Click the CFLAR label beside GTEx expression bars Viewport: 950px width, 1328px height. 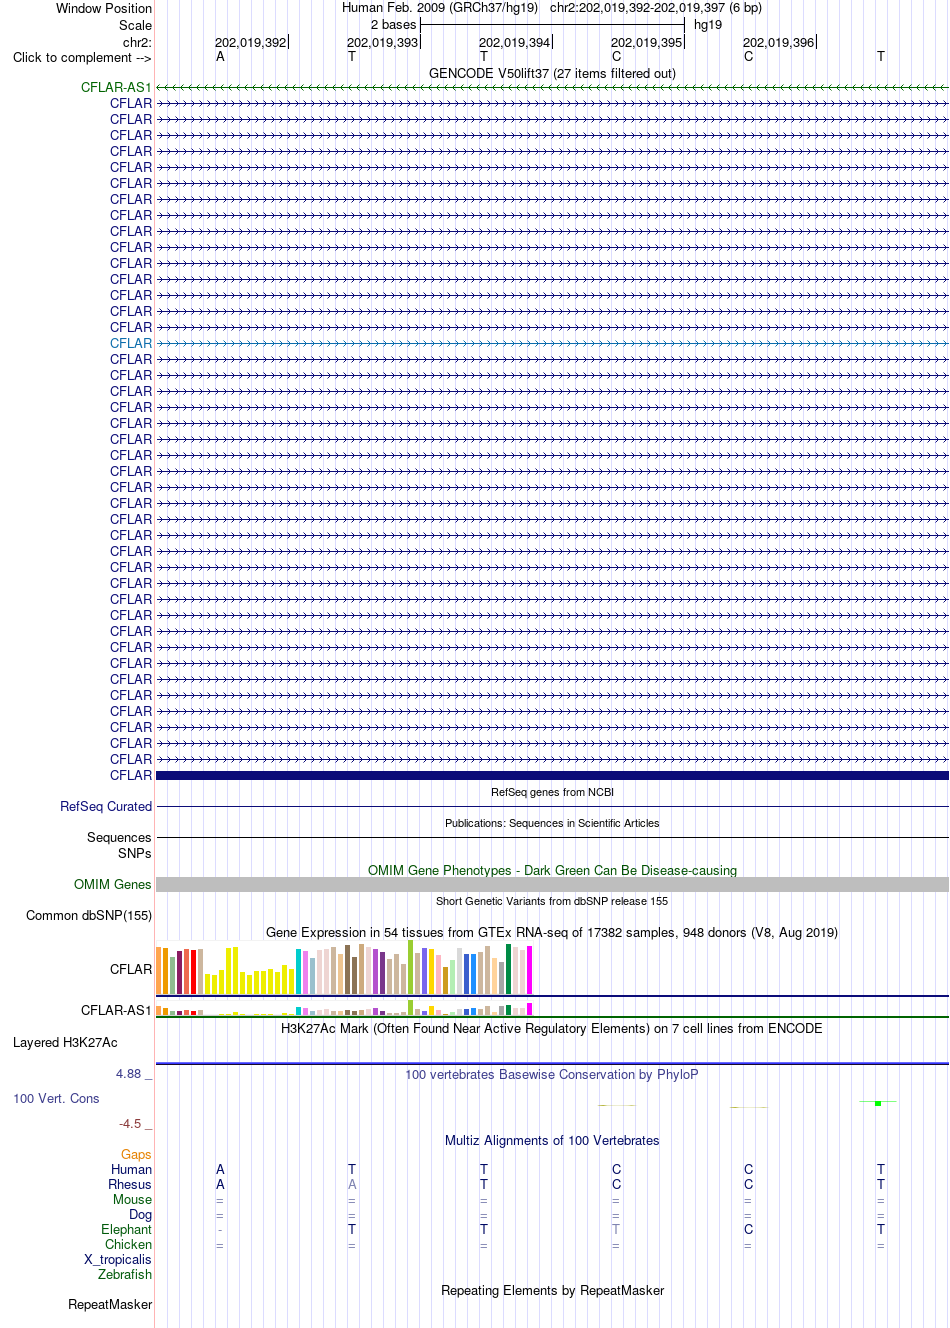[131, 969]
